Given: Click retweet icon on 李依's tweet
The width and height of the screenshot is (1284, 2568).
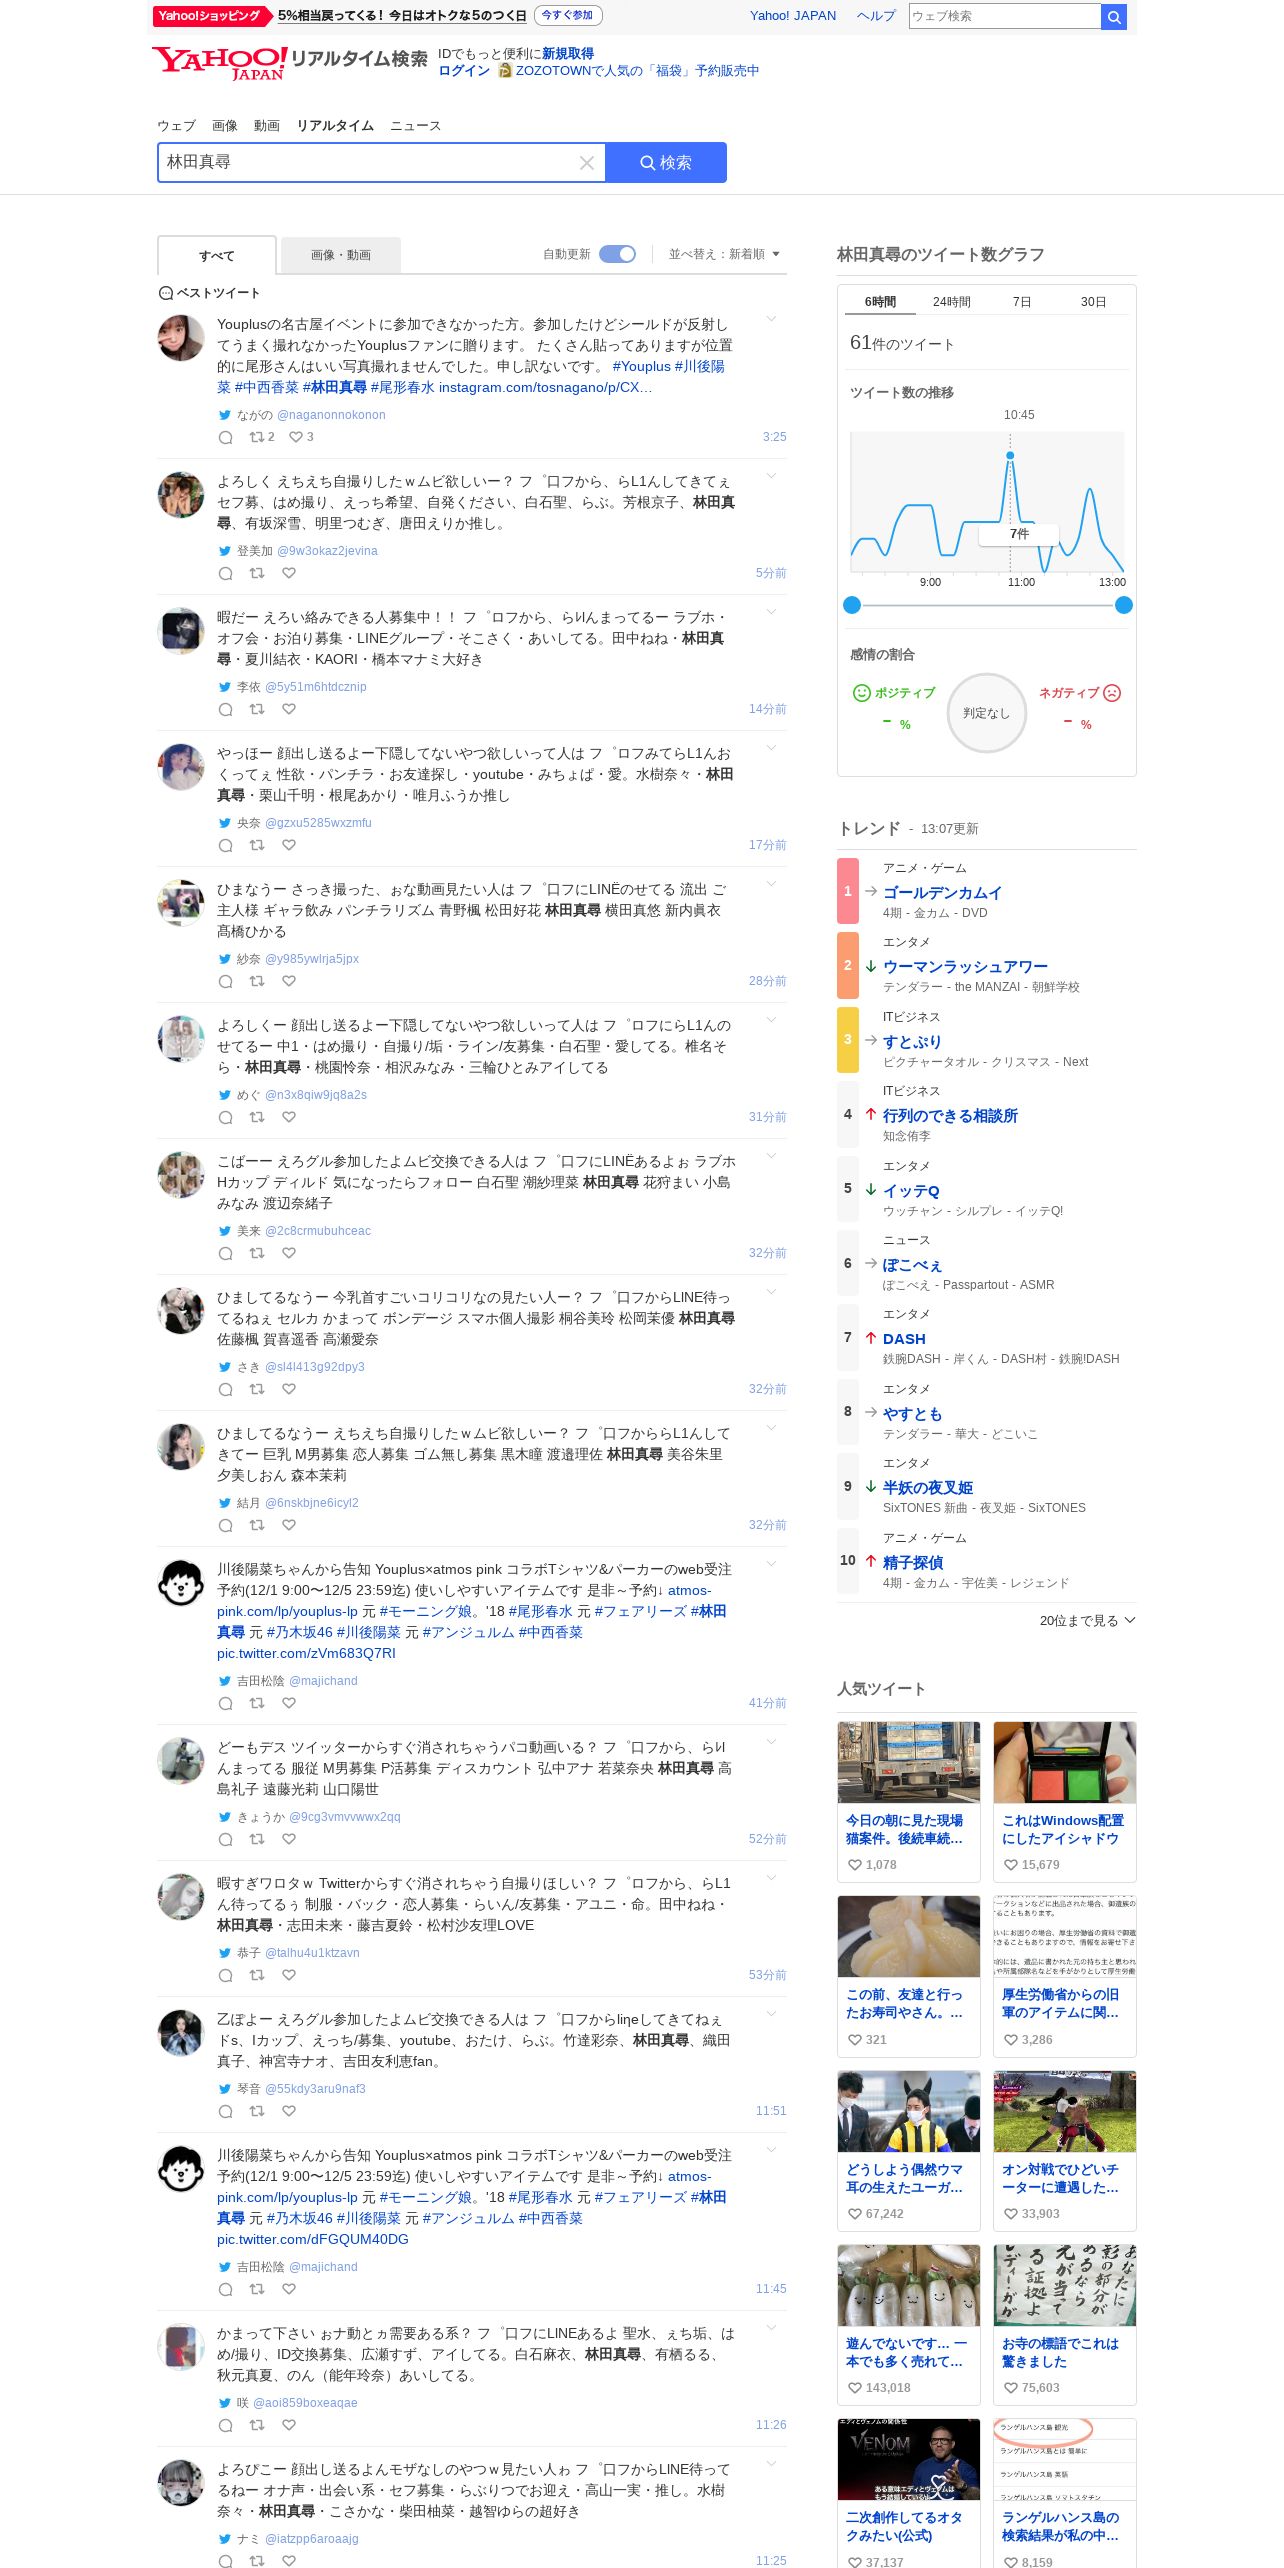Looking at the screenshot, I should click(257, 709).
